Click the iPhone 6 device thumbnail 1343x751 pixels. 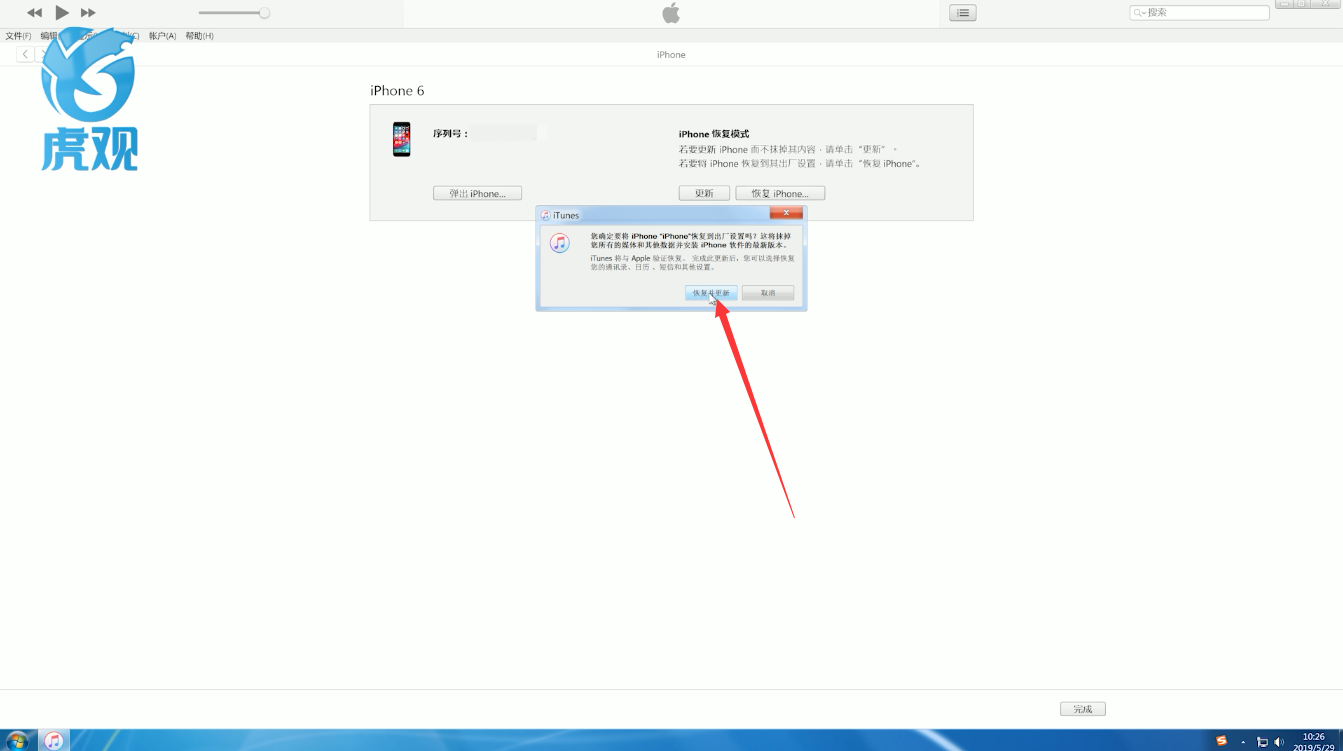(x=401, y=139)
